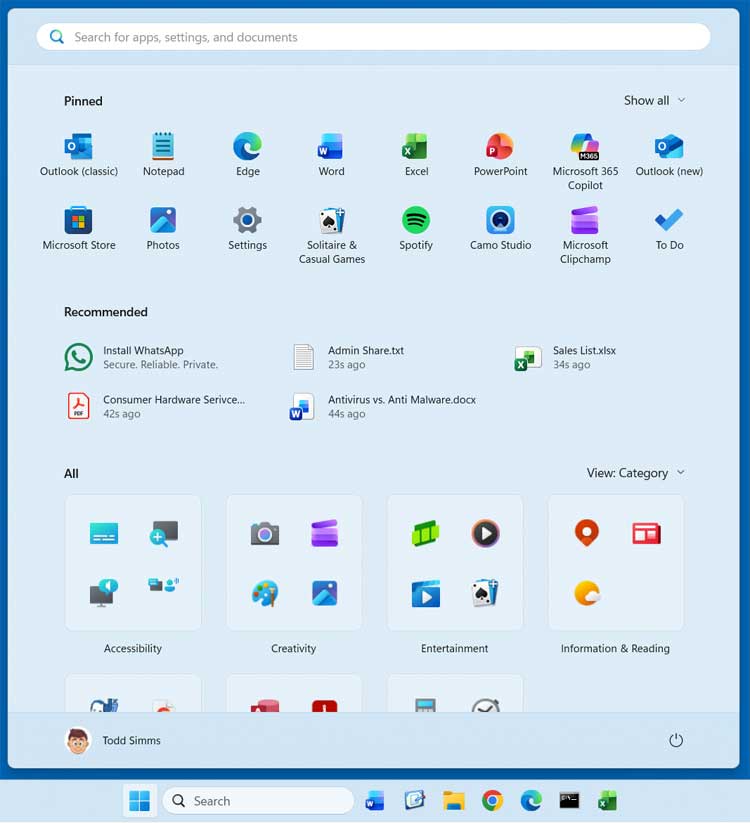Open Camera in Creativity group
The image size is (750, 823).
[265, 534]
